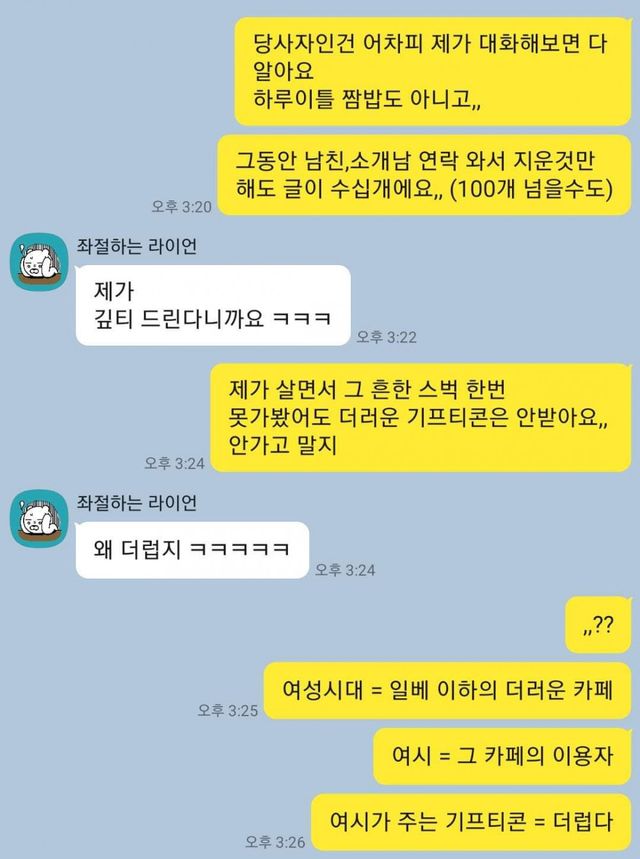This screenshot has height=859, width=640.
Task: Tap the bubble 여시 = 그 카페의 이용자
Action: (x=502, y=756)
